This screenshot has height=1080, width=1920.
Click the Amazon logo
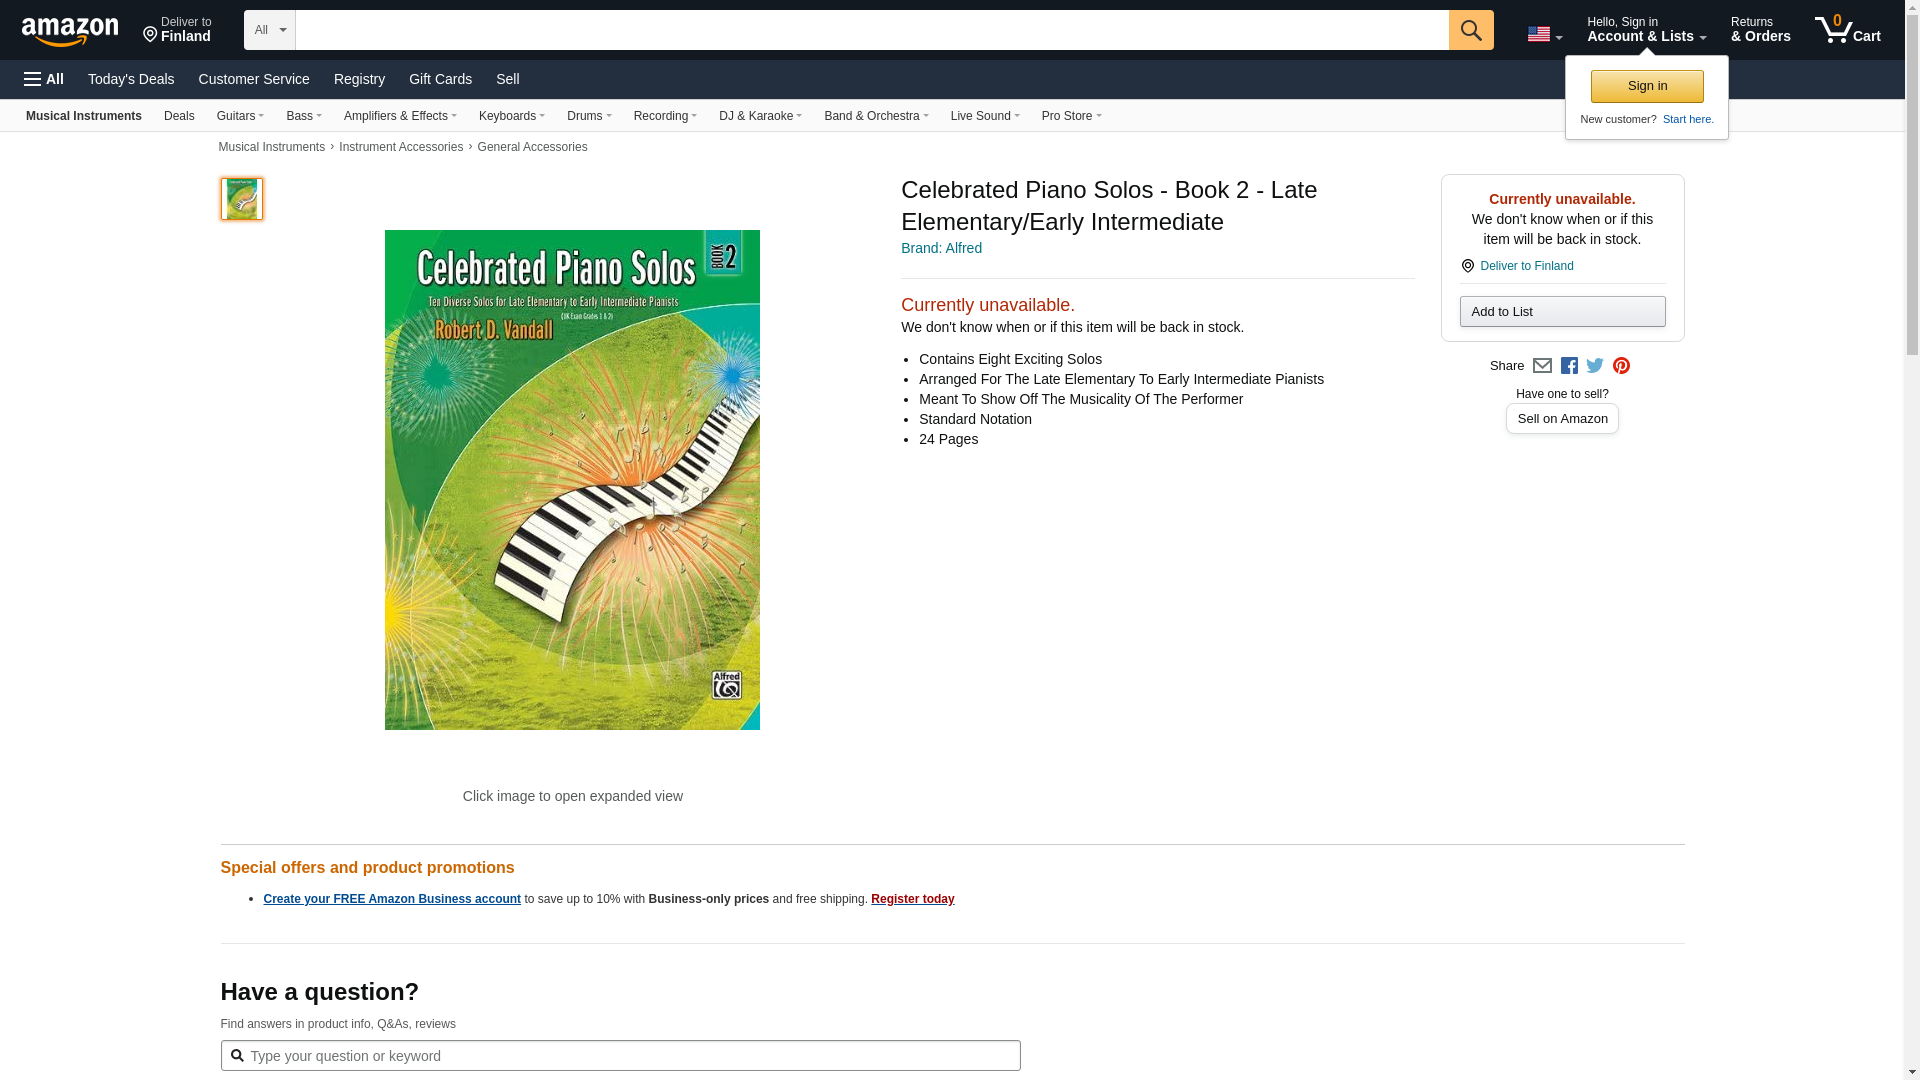(70, 31)
